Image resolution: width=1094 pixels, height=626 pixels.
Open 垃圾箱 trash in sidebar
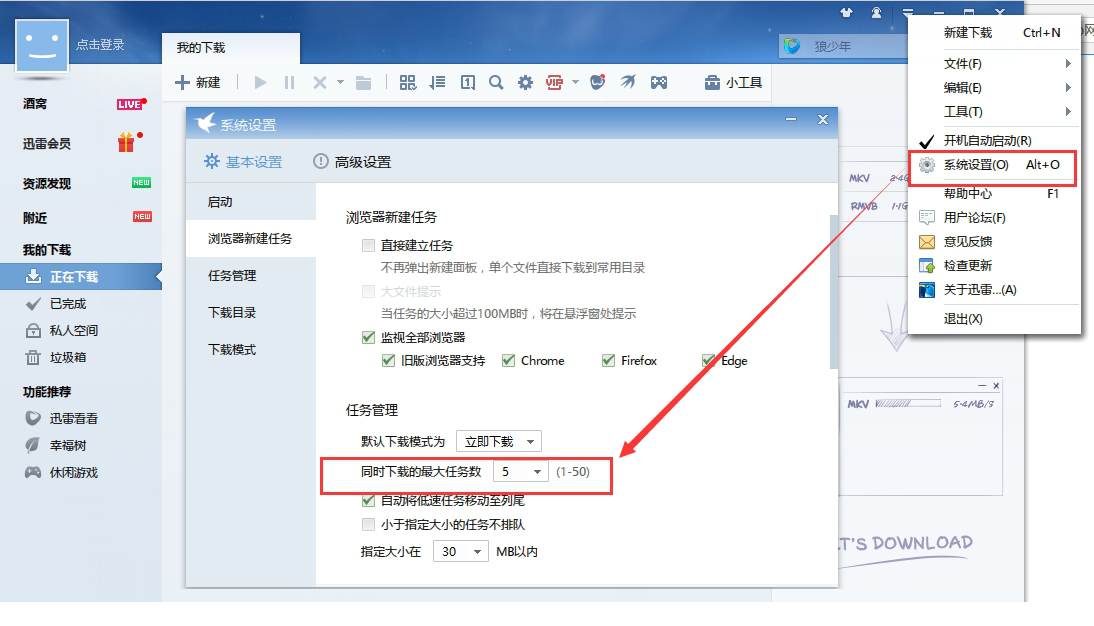coord(67,357)
